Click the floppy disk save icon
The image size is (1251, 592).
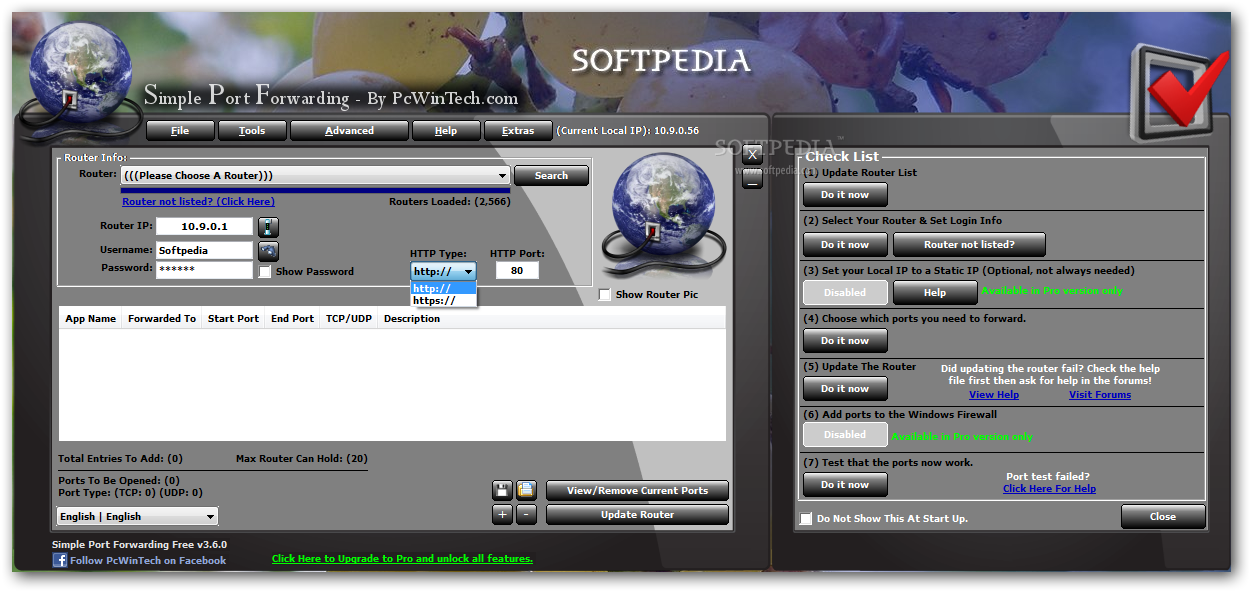coord(502,490)
